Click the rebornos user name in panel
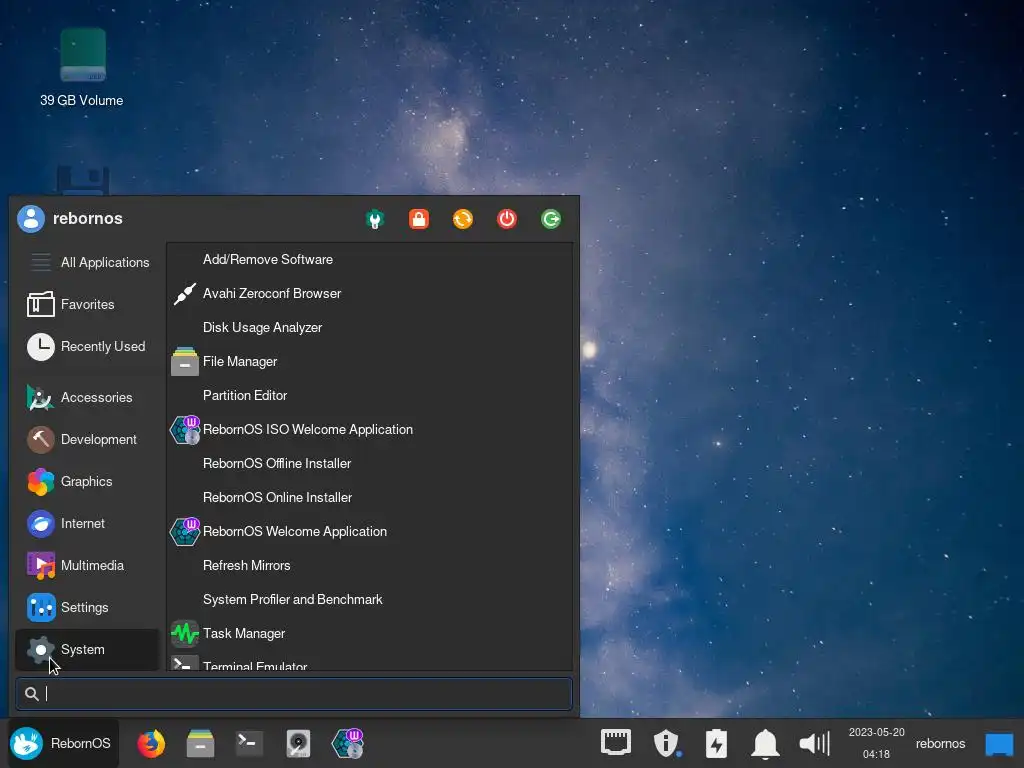 940,744
